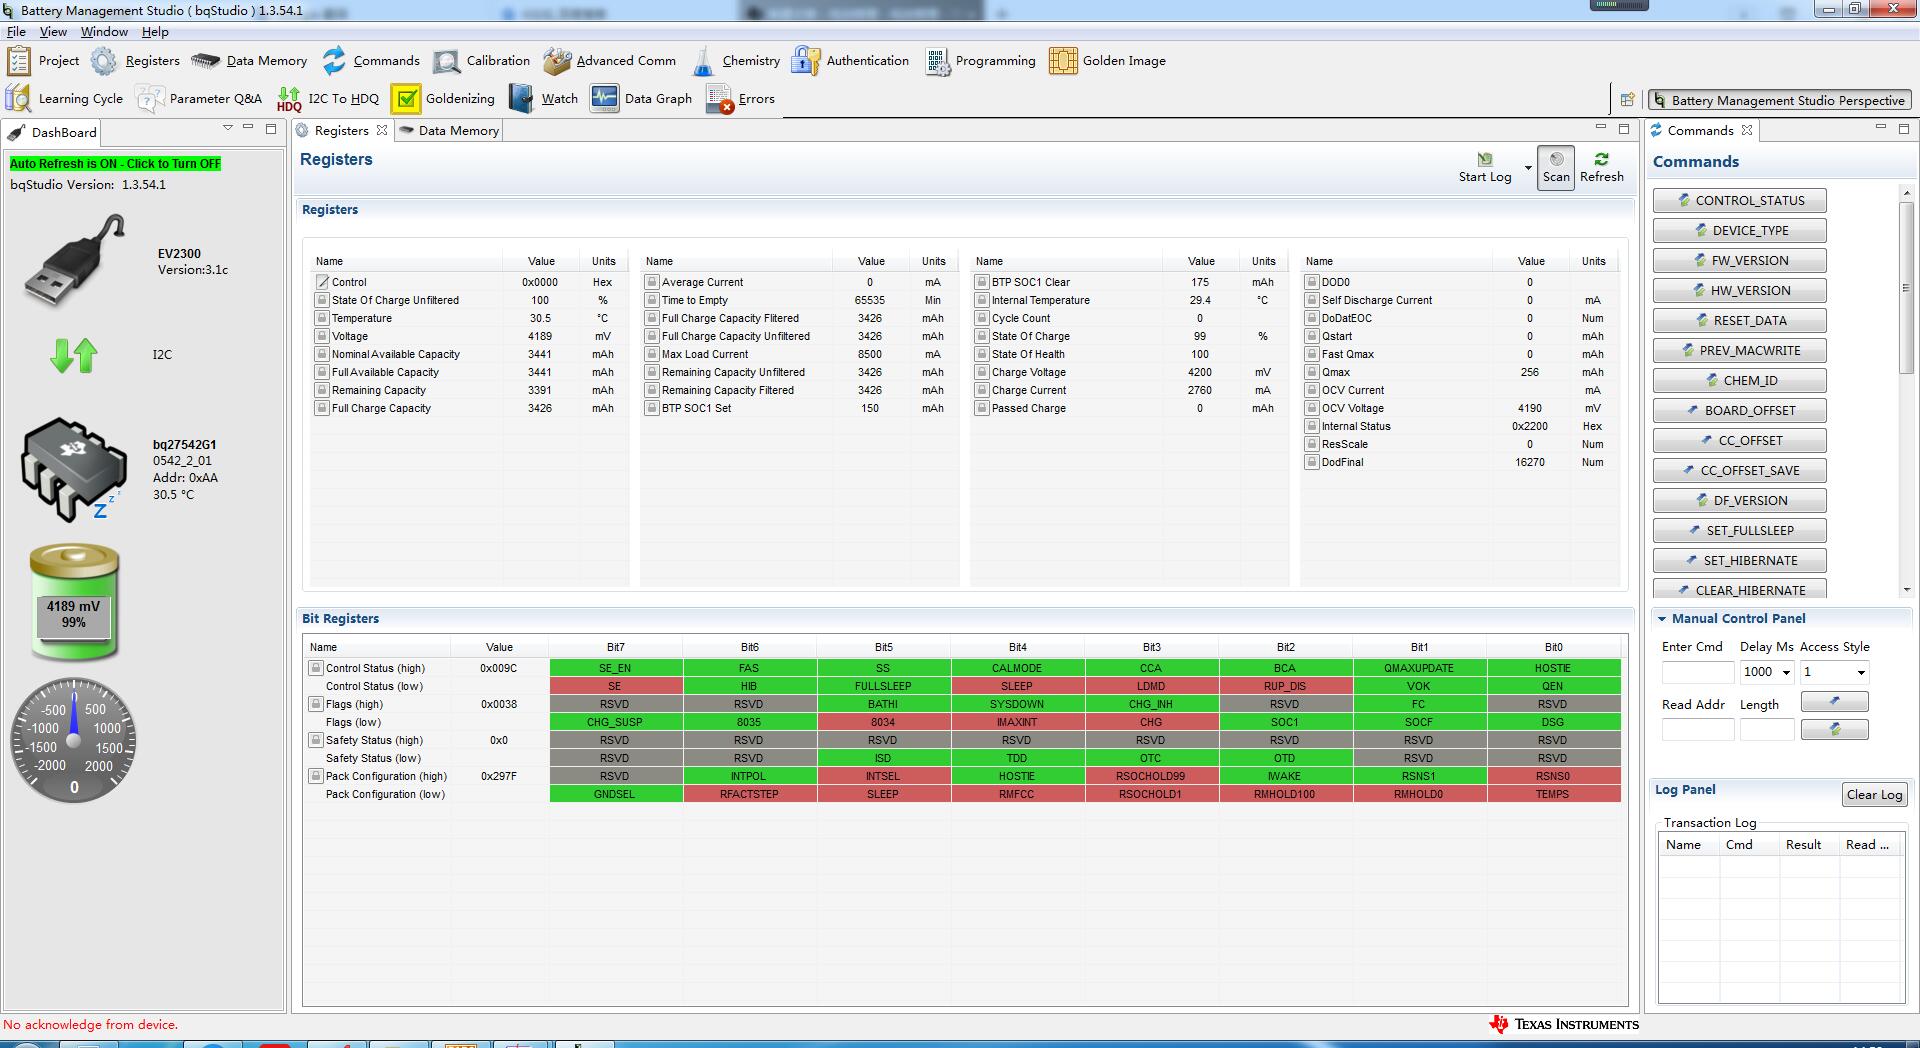The width and height of the screenshot is (1920, 1048).
Task: Click the battery level icon
Action: (x=74, y=602)
